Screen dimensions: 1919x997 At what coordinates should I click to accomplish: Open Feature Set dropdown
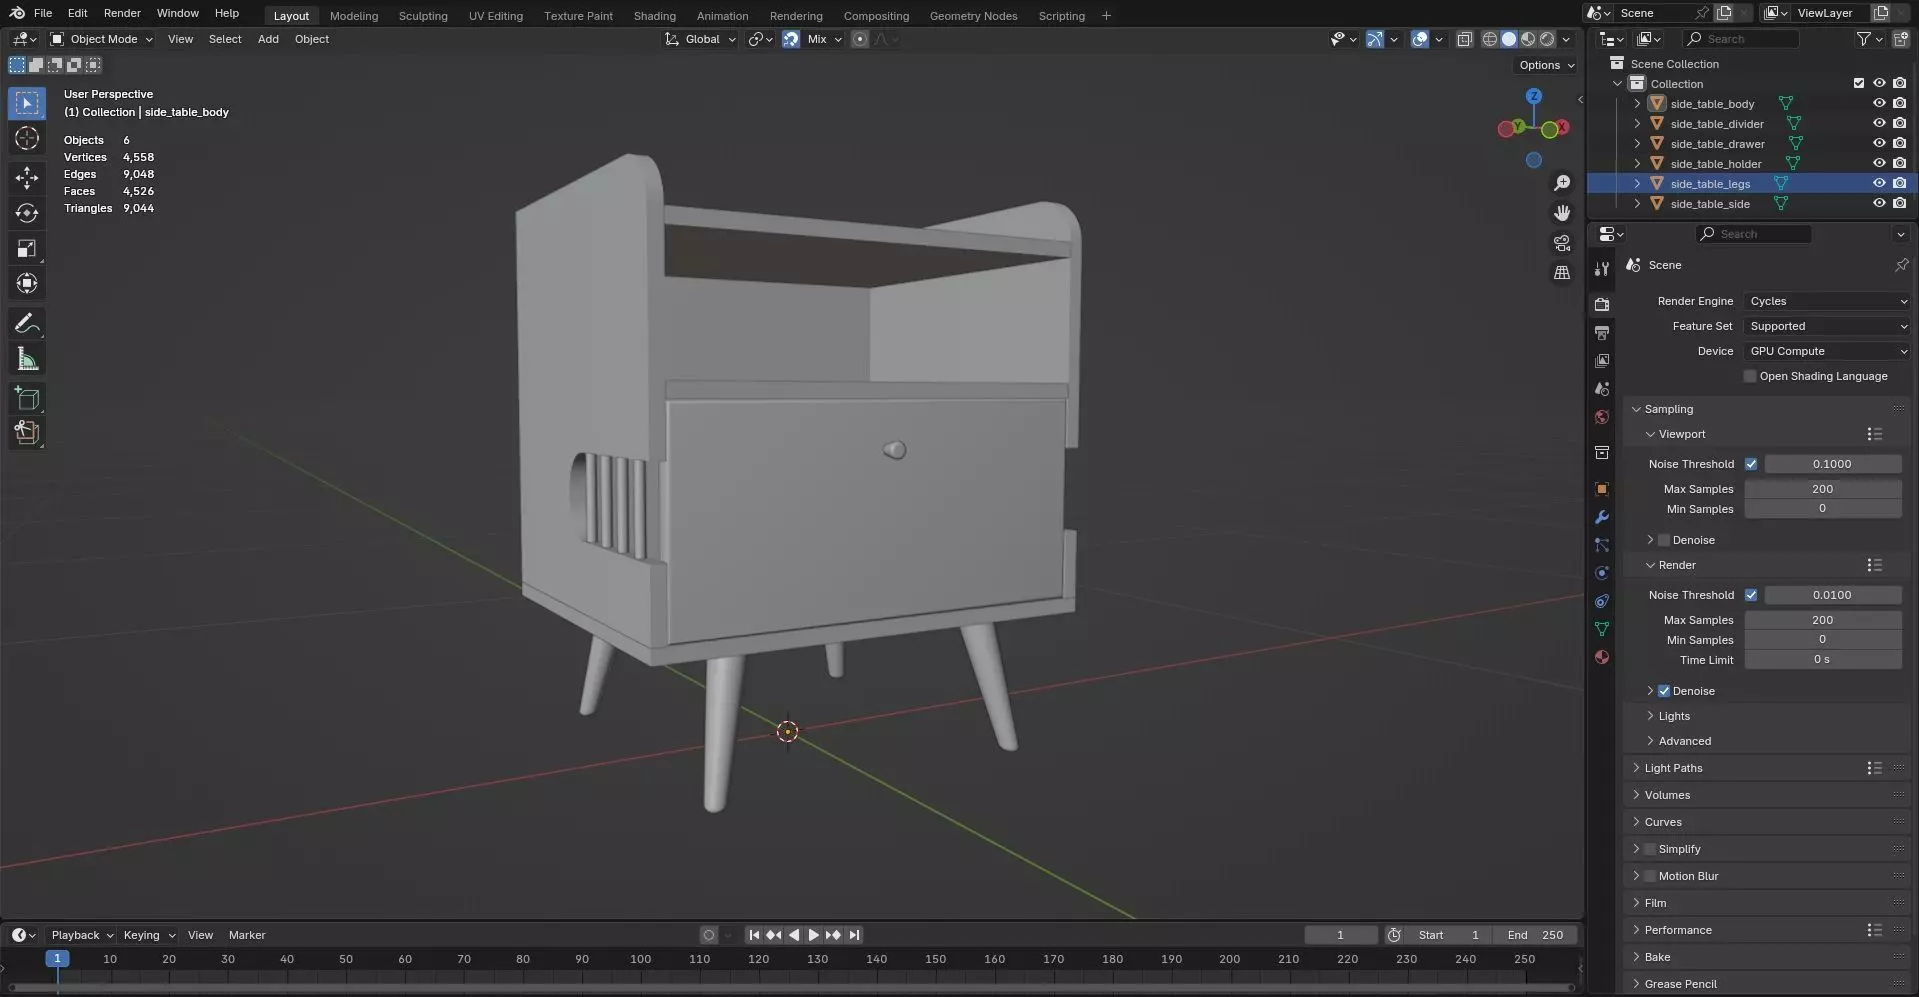1826,326
